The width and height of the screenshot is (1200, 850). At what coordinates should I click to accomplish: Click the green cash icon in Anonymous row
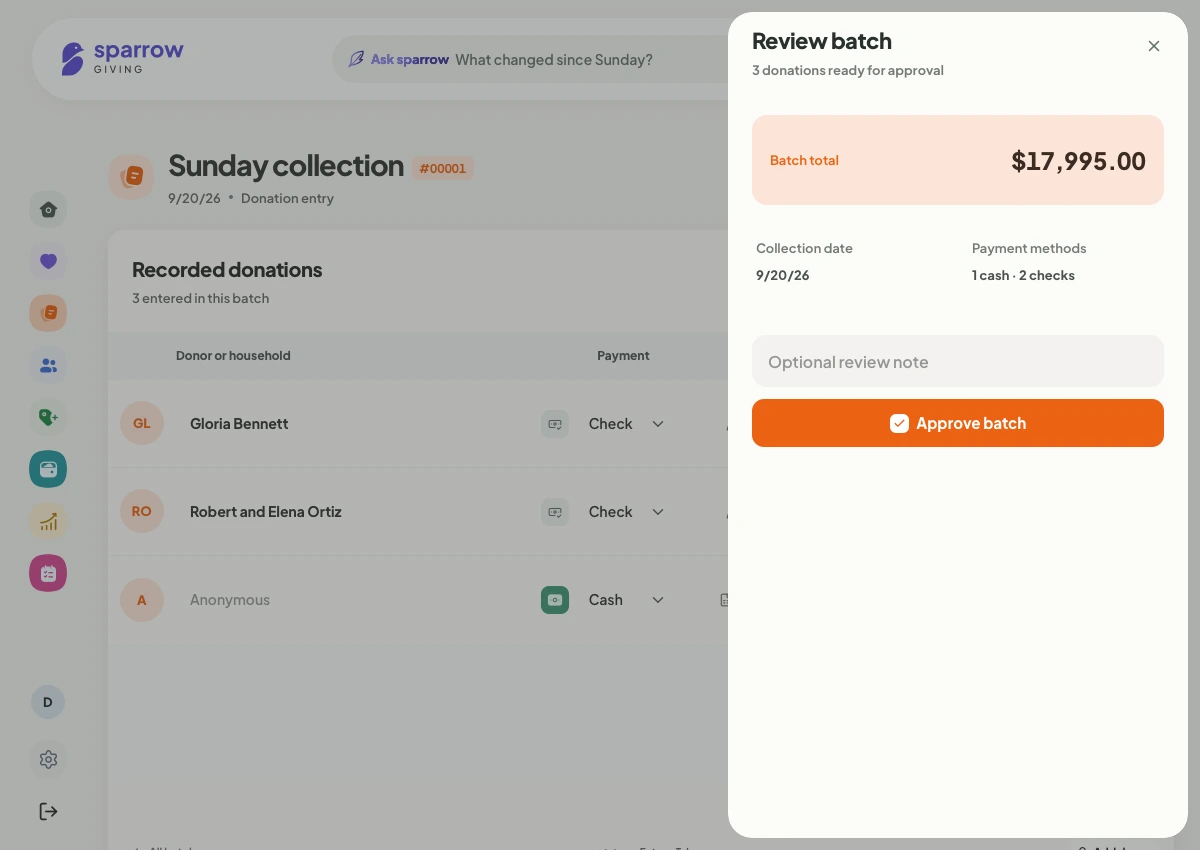pos(555,600)
